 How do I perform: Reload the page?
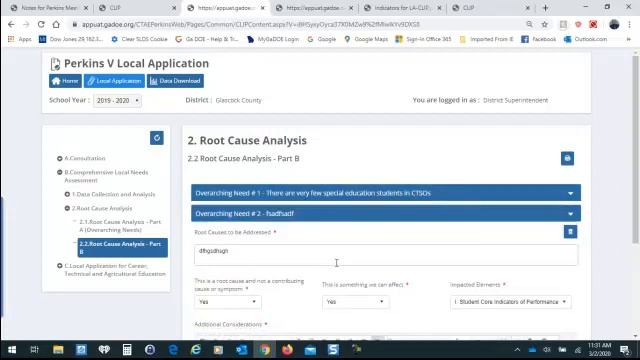41,24
